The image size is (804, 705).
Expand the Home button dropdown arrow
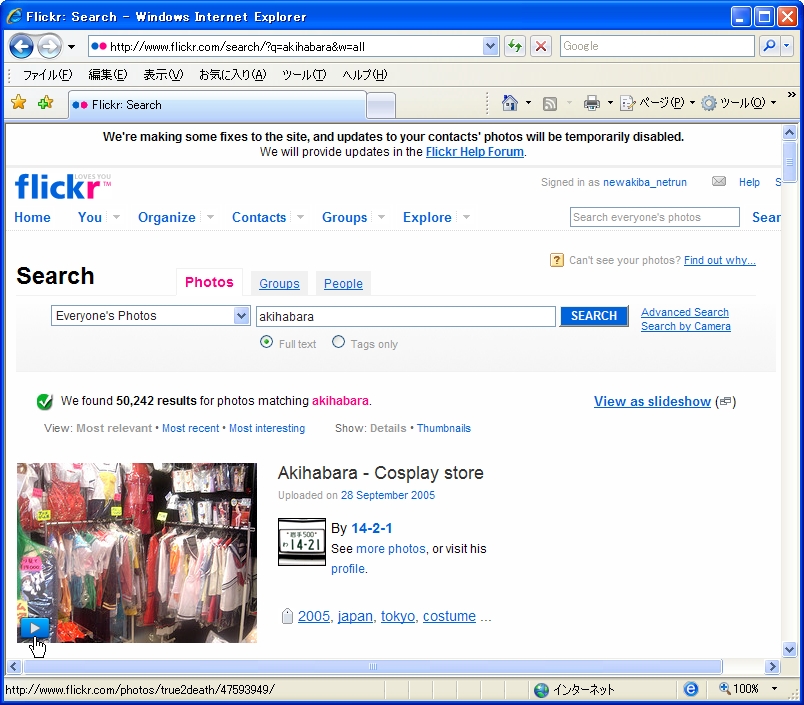[x=528, y=103]
